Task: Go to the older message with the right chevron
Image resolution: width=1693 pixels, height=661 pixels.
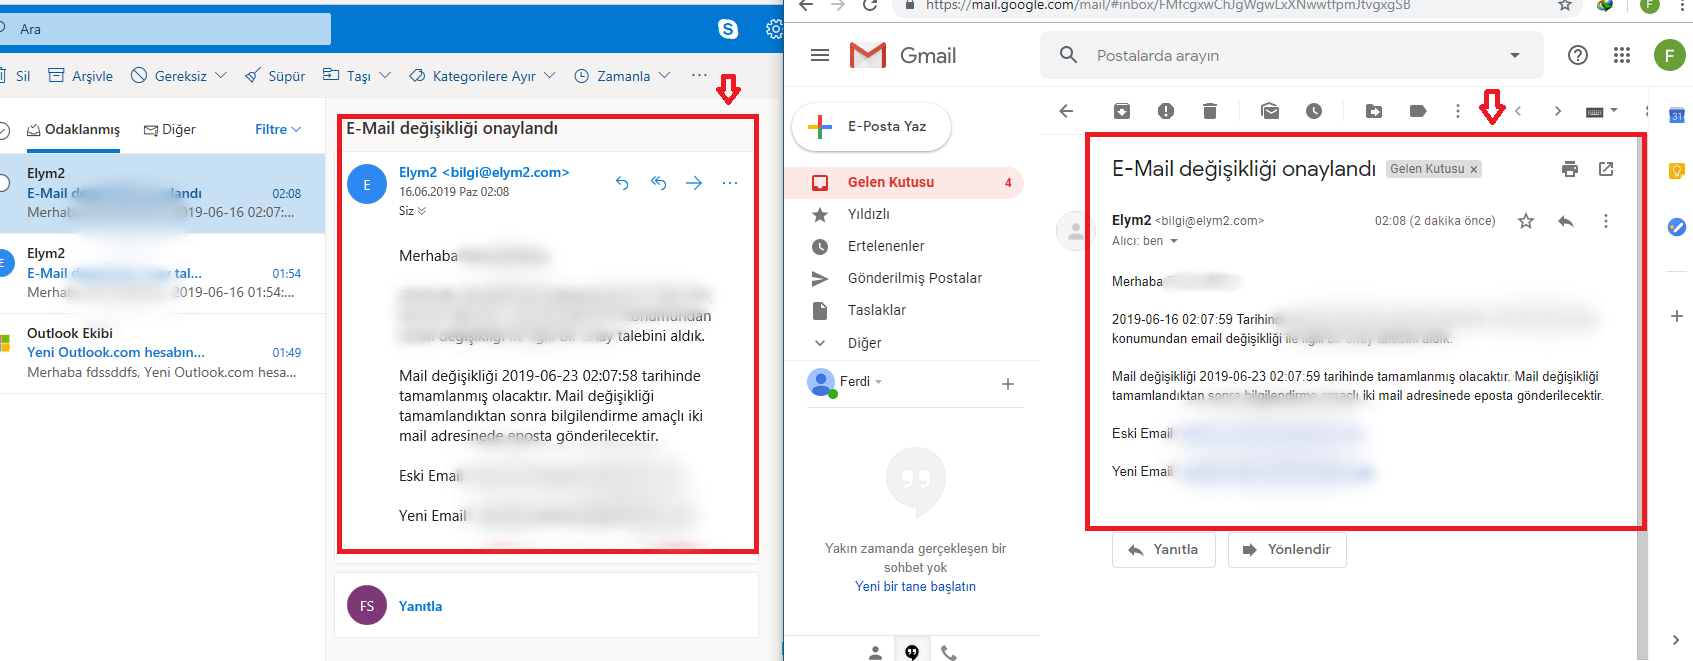Action: (x=1558, y=111)
